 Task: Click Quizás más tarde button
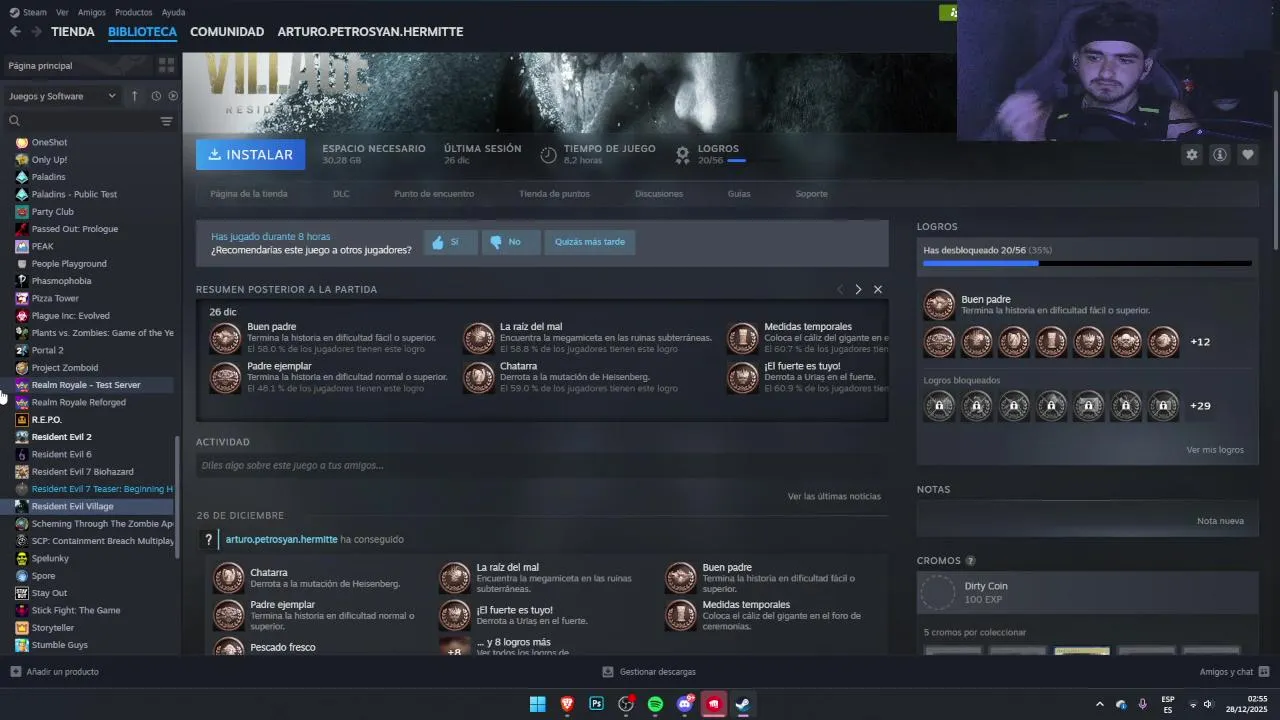(590, 242)
